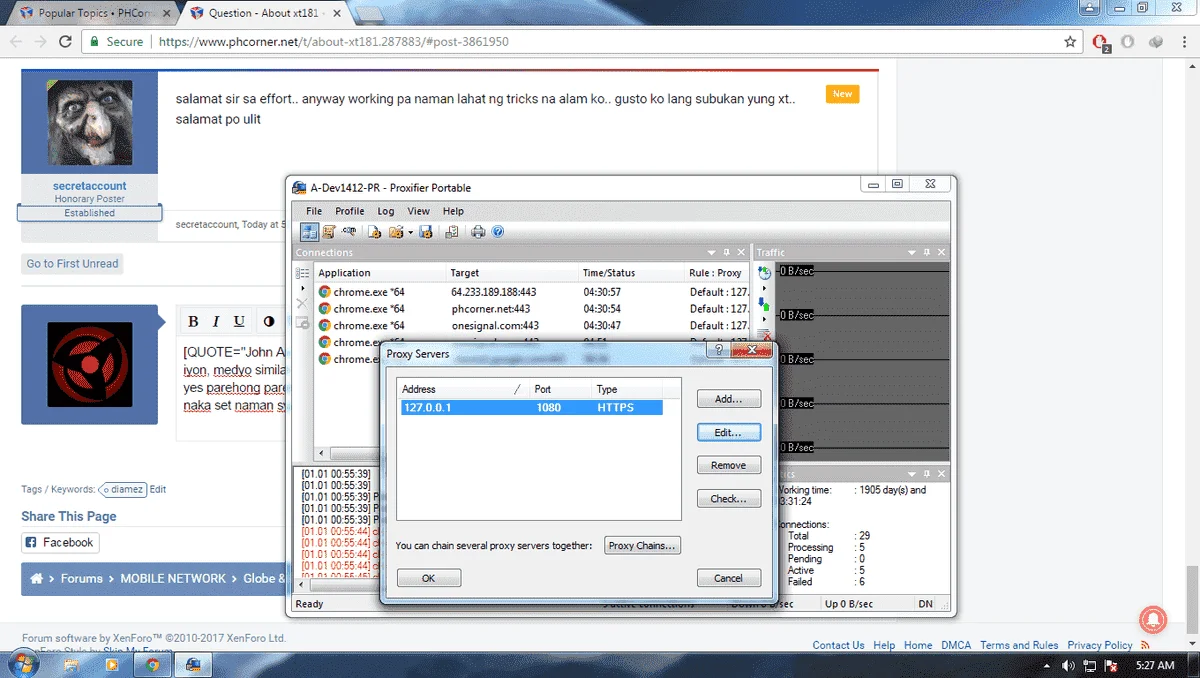The height and width of the screenshot is (678, 1200).
Task: Click the open profile folder icon
Action: tap(396, 232)
